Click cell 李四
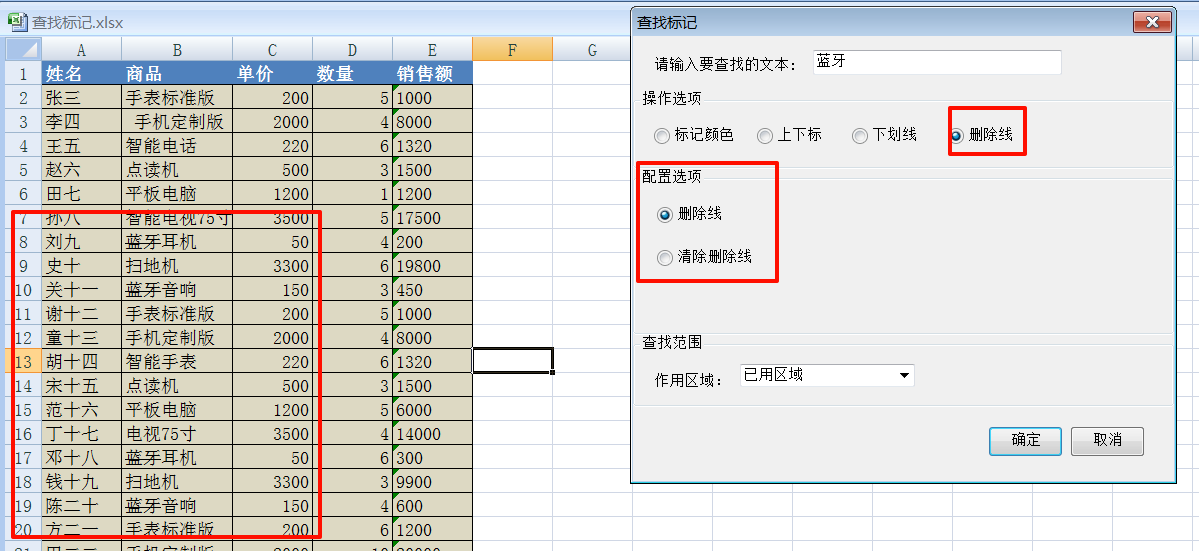 81,122
